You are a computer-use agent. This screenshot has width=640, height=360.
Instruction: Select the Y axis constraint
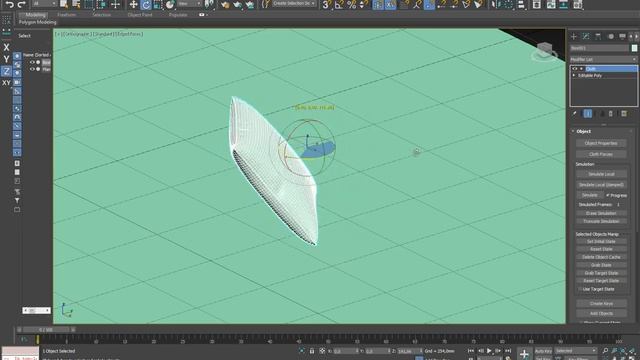coord(6,59)
